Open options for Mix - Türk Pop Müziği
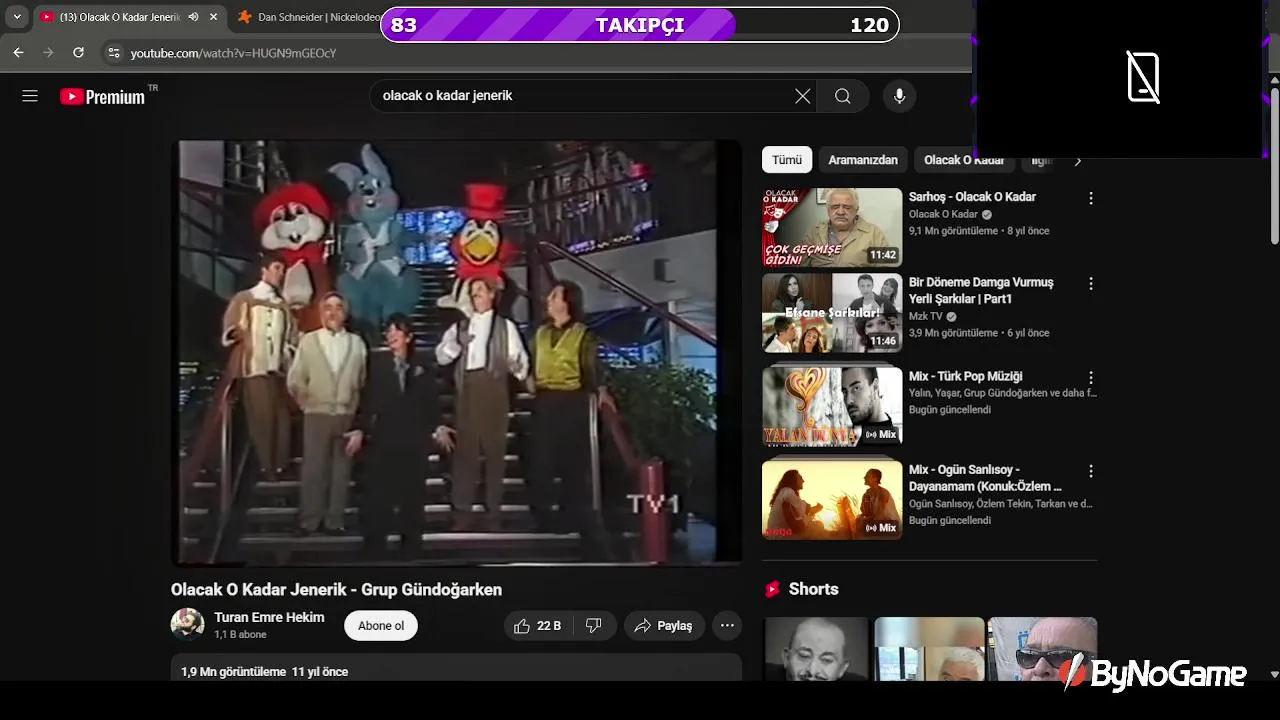The height and width of the screenshot is (720, 1280). point(1091,378)
